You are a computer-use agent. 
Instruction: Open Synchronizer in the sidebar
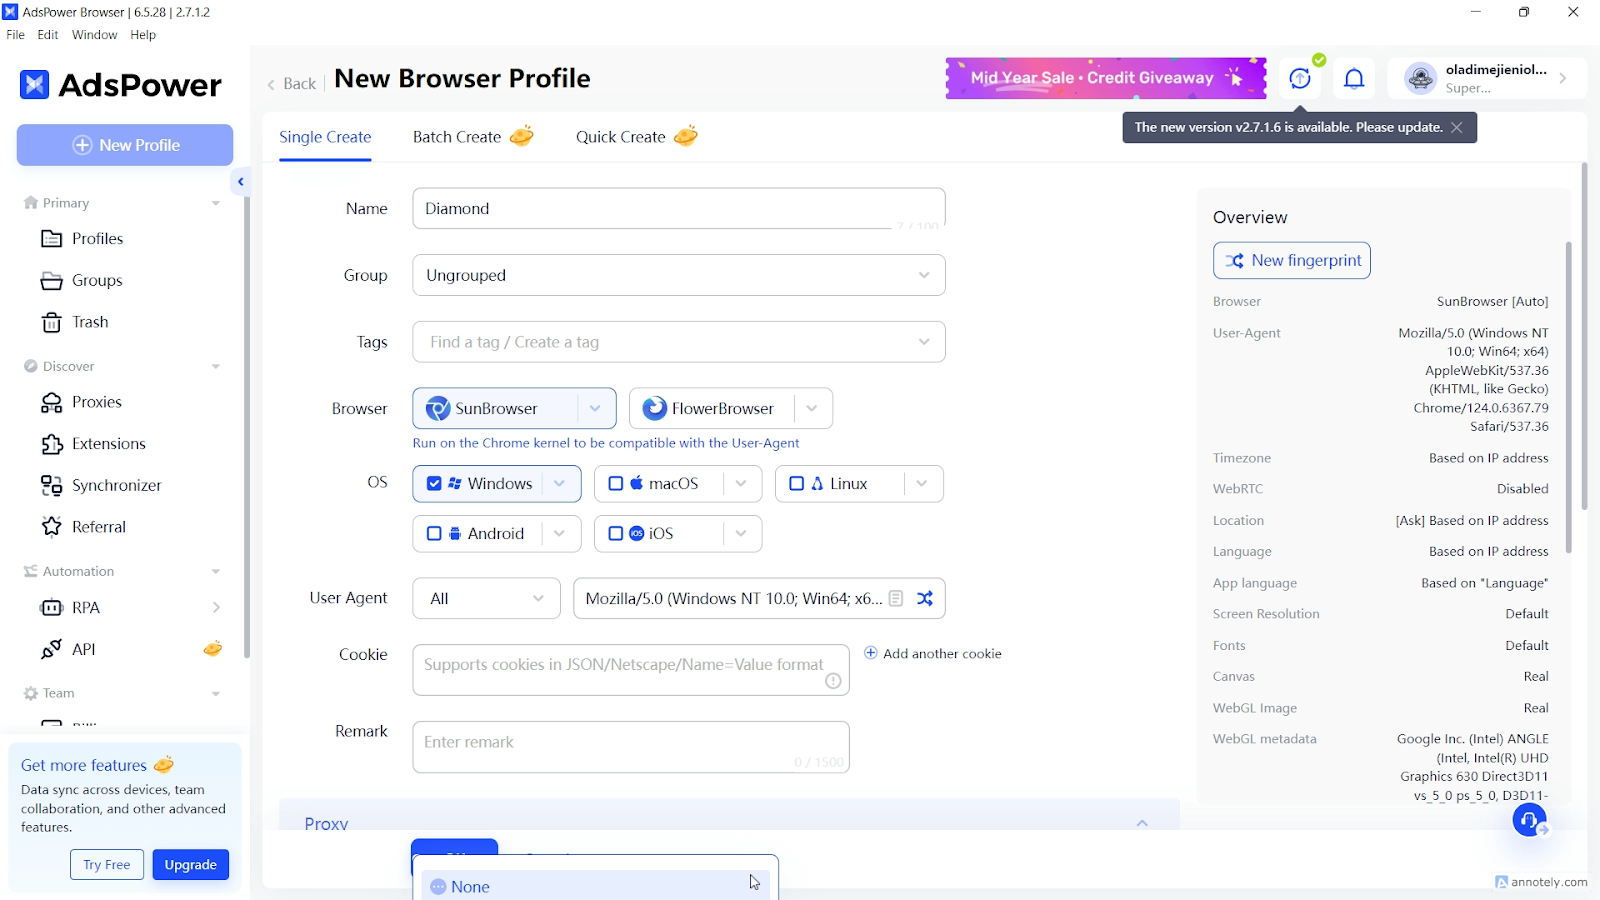pyautogui.click(x=101, y=485)
